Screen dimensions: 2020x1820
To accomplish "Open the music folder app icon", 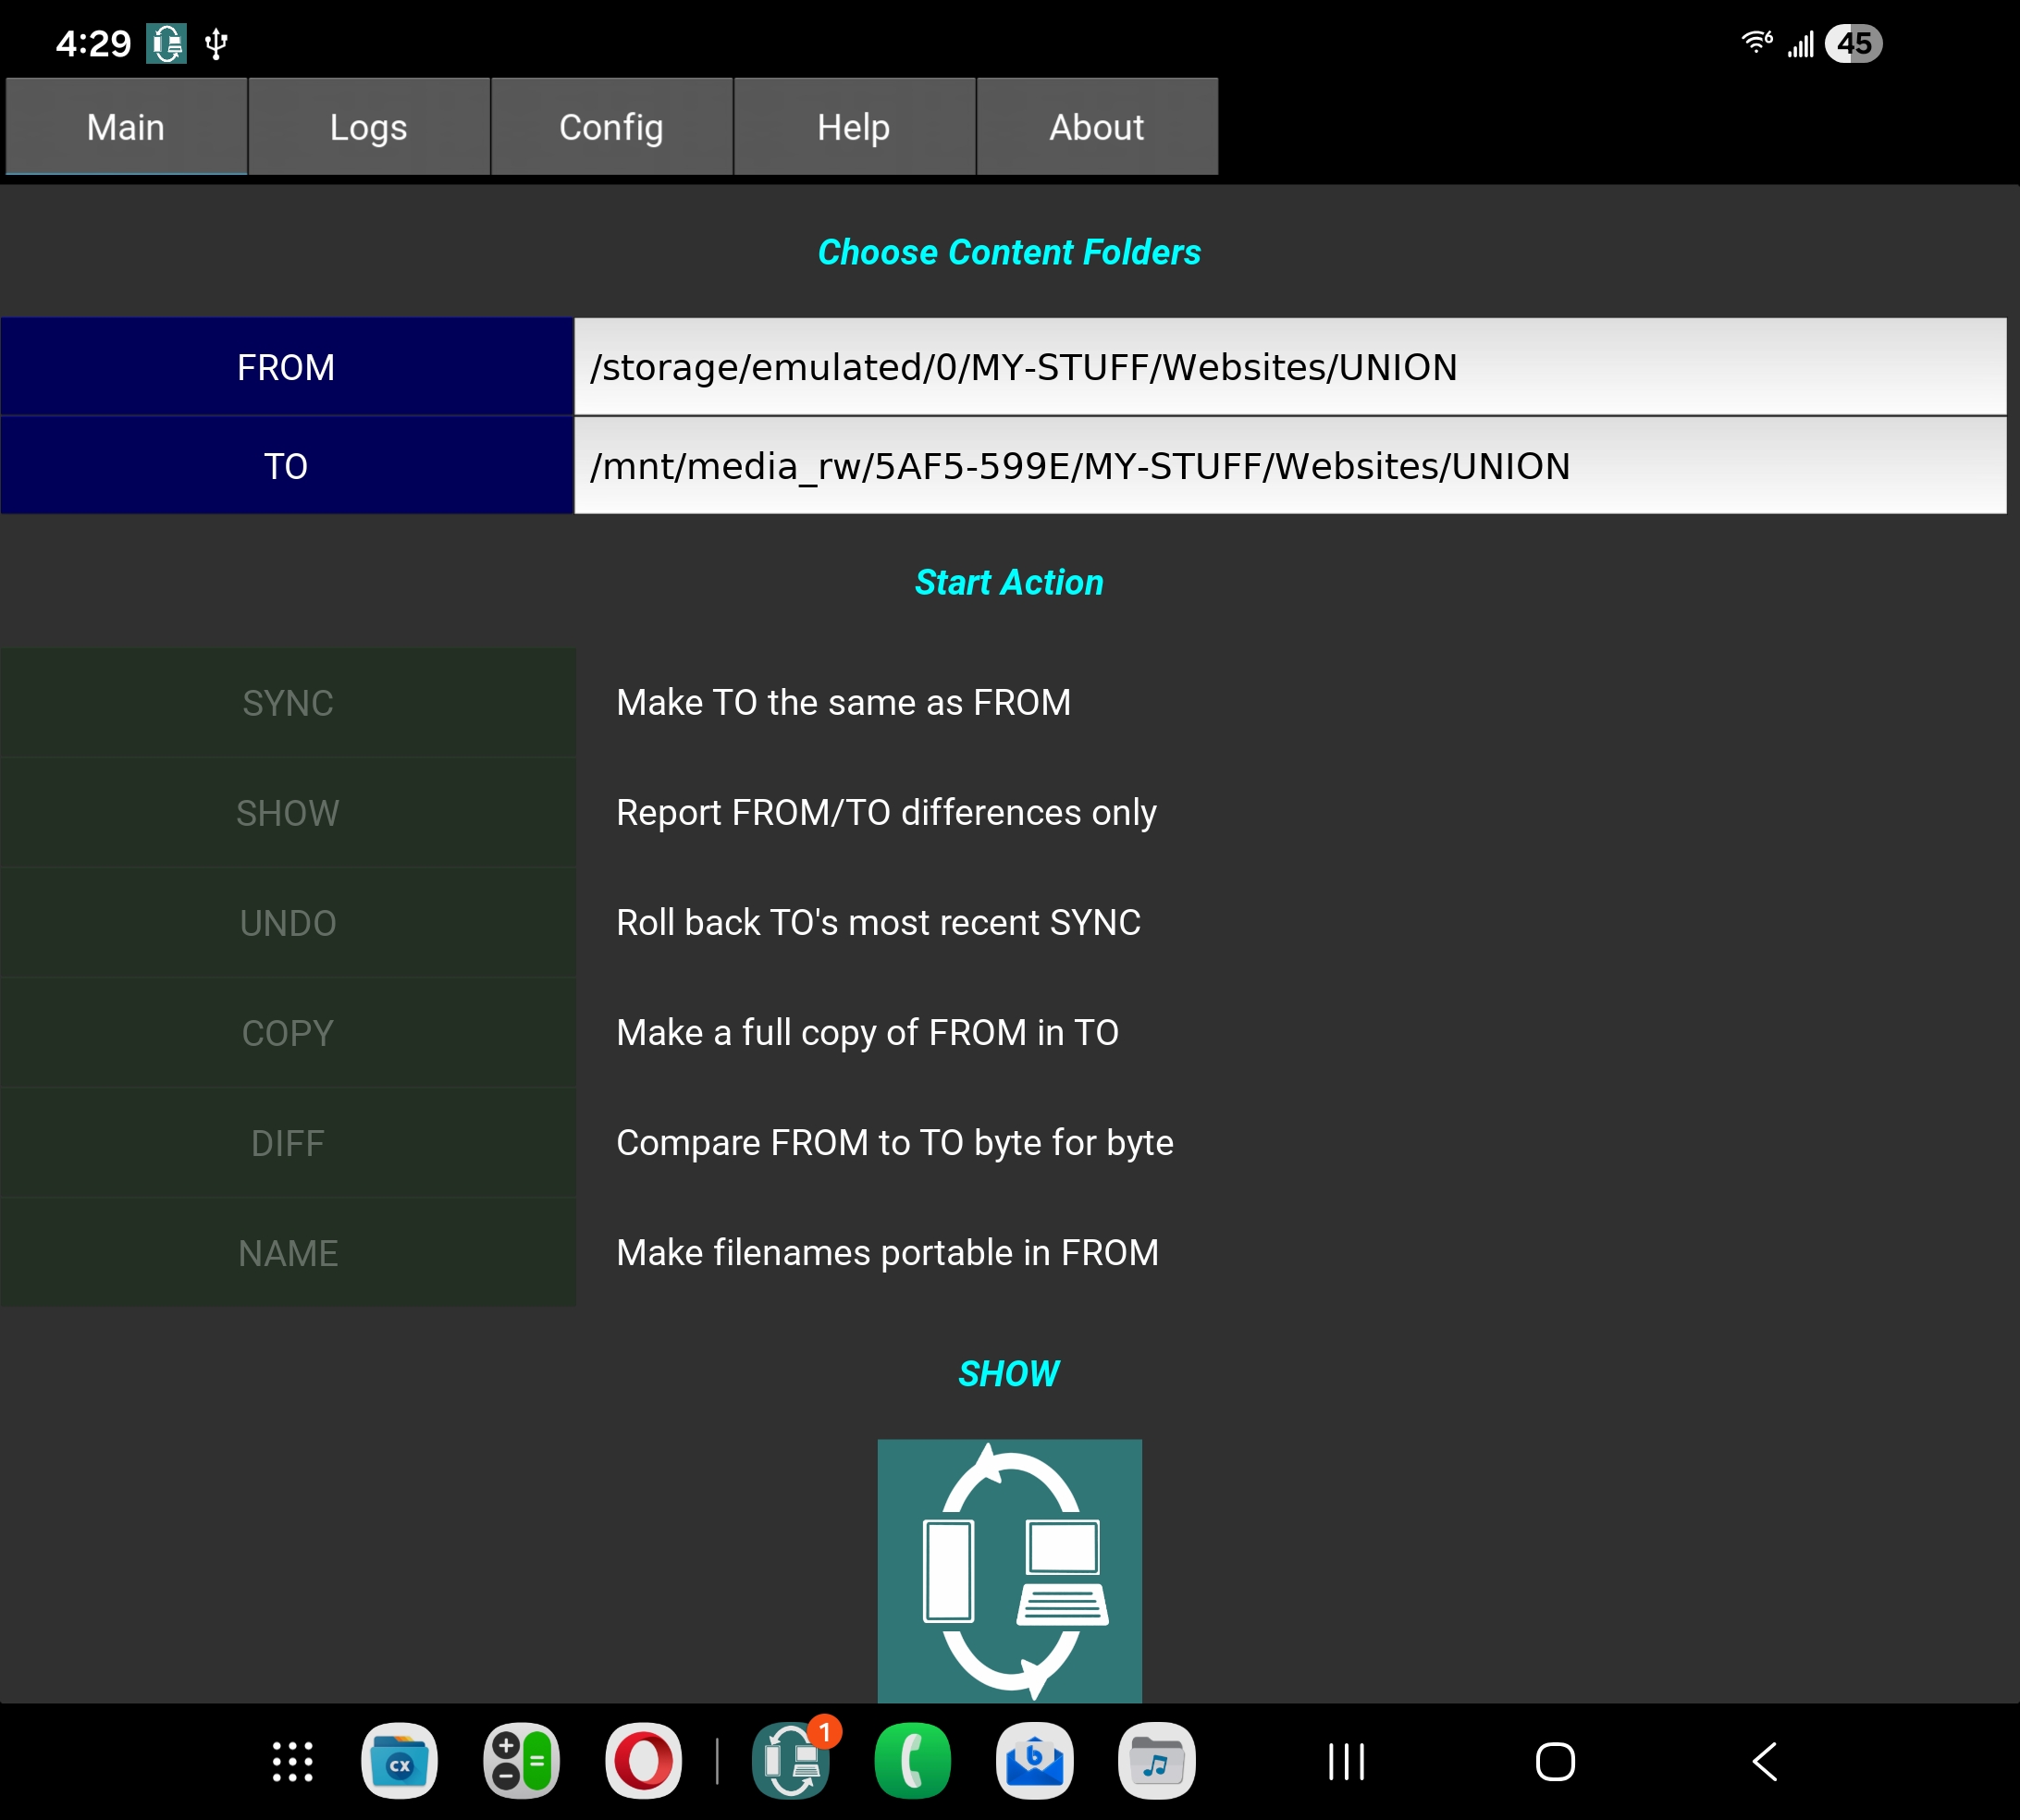I will click(1156, 1761).
